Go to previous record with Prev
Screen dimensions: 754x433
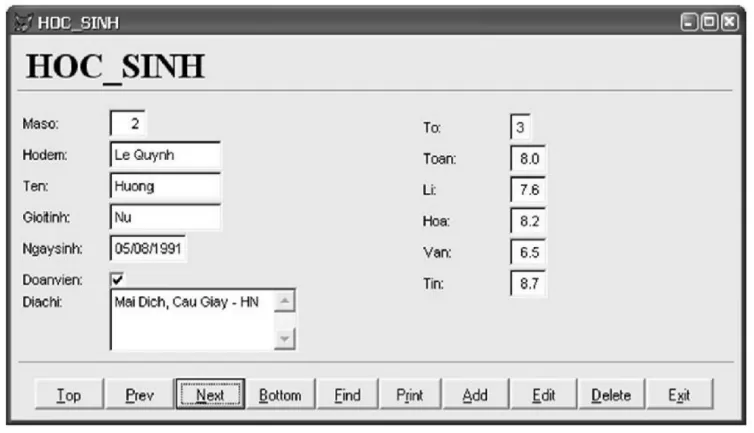(139, 394)
